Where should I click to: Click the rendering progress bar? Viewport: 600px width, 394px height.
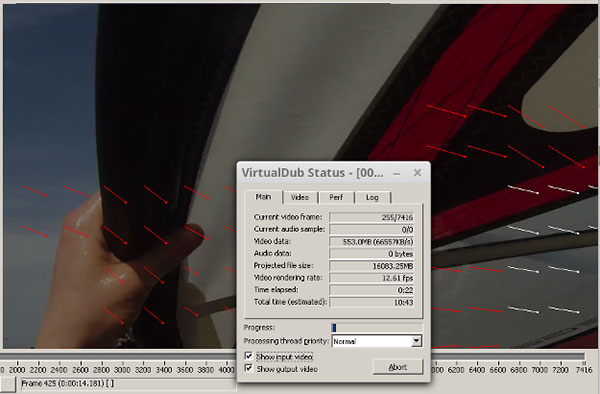coord(377,327)
